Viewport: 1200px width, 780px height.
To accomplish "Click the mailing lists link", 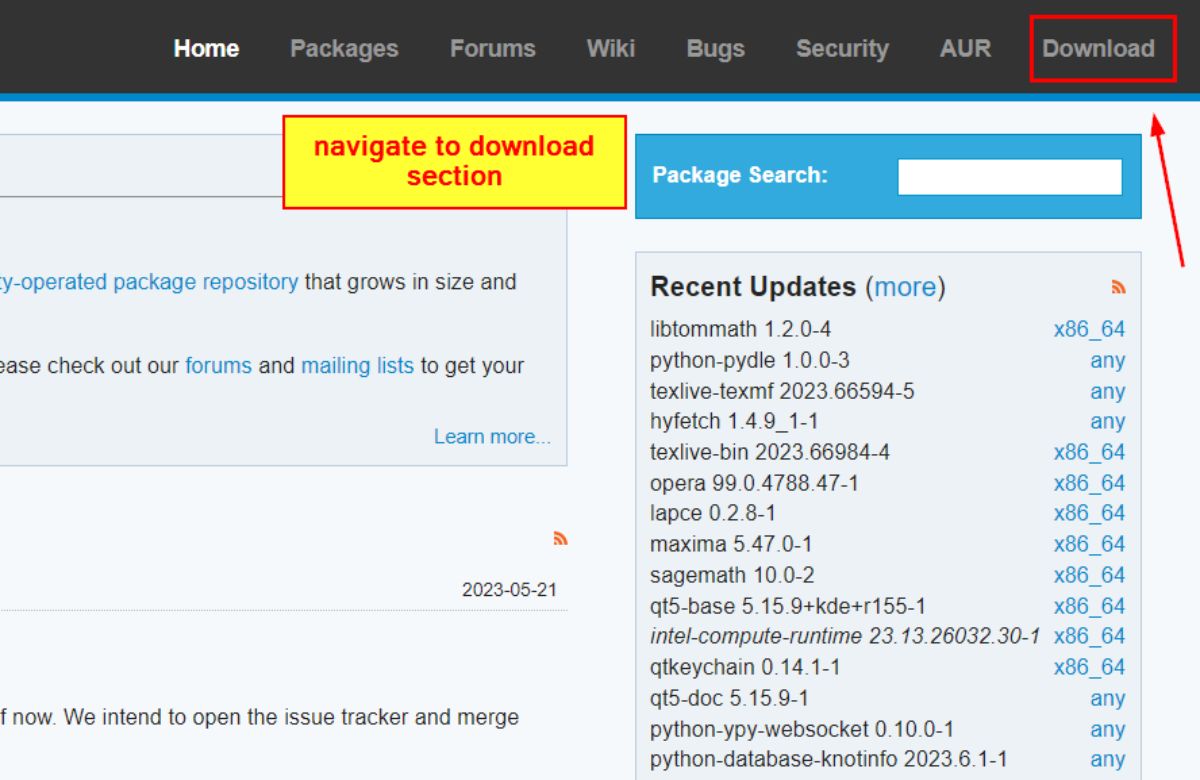I will 357,365.
